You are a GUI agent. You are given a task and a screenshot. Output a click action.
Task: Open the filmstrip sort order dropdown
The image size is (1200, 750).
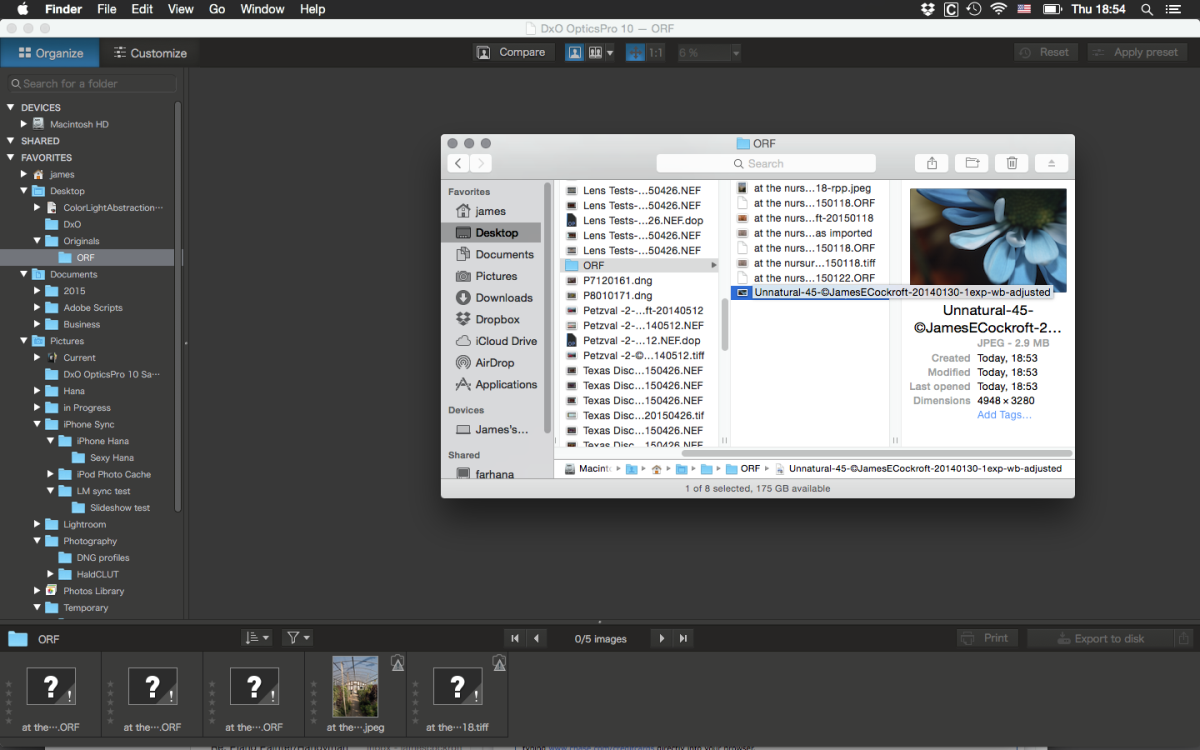tap(256, 638)
